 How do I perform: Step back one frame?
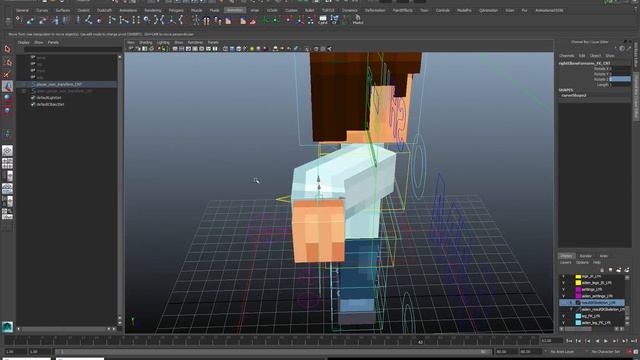pyautogui.click(x=578, y=341)
